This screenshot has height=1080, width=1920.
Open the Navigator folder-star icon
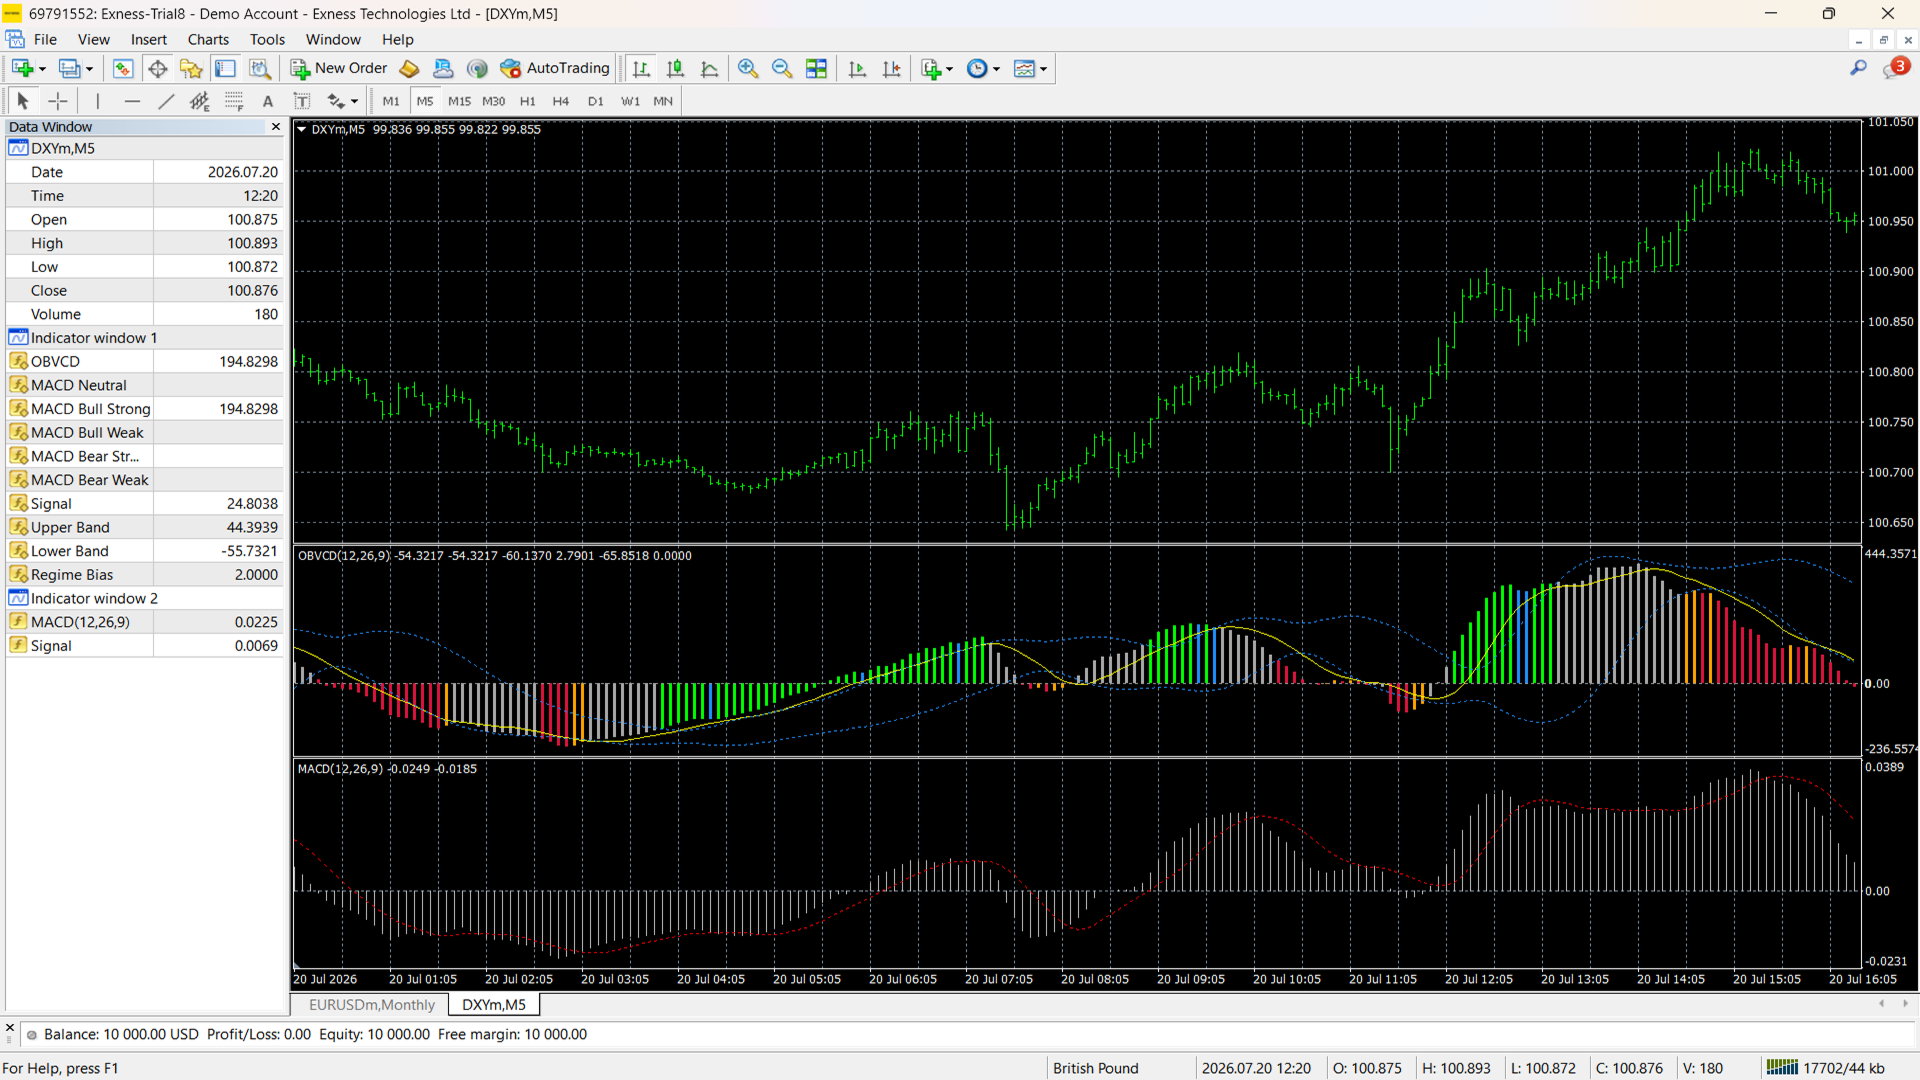(191, 69)
